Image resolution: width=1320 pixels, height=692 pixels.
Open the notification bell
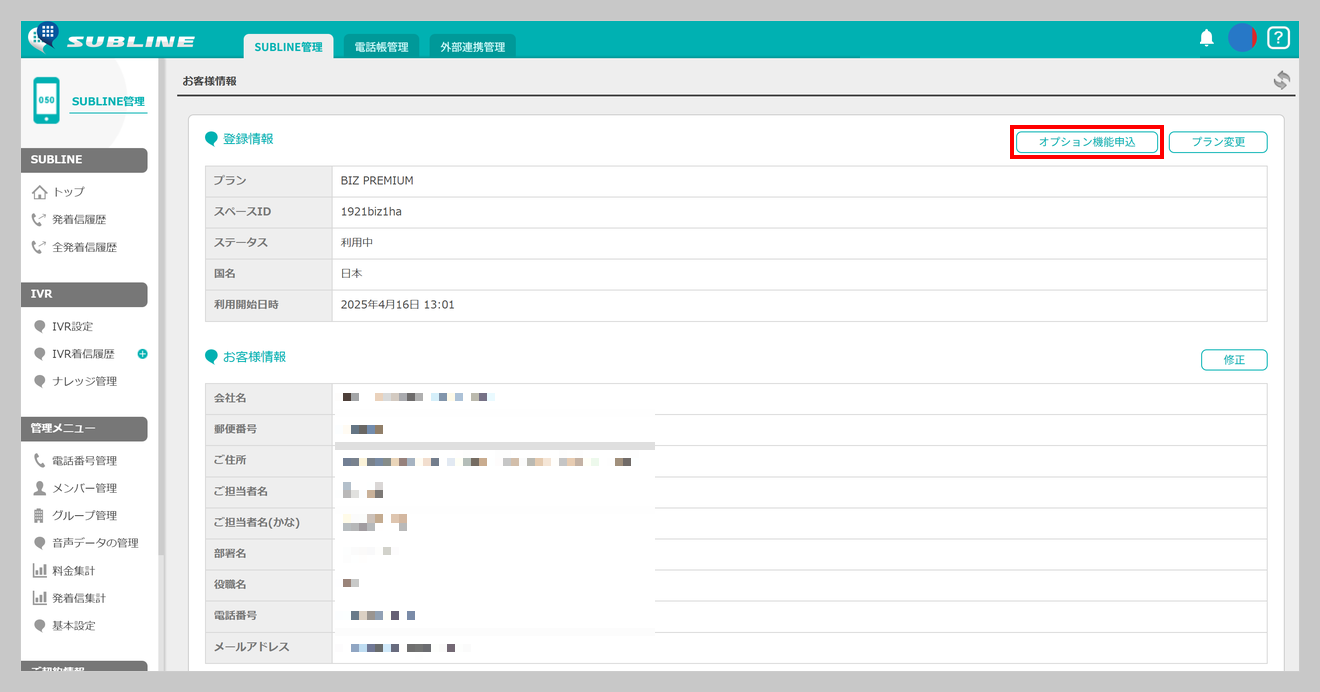coord(1207,38)
